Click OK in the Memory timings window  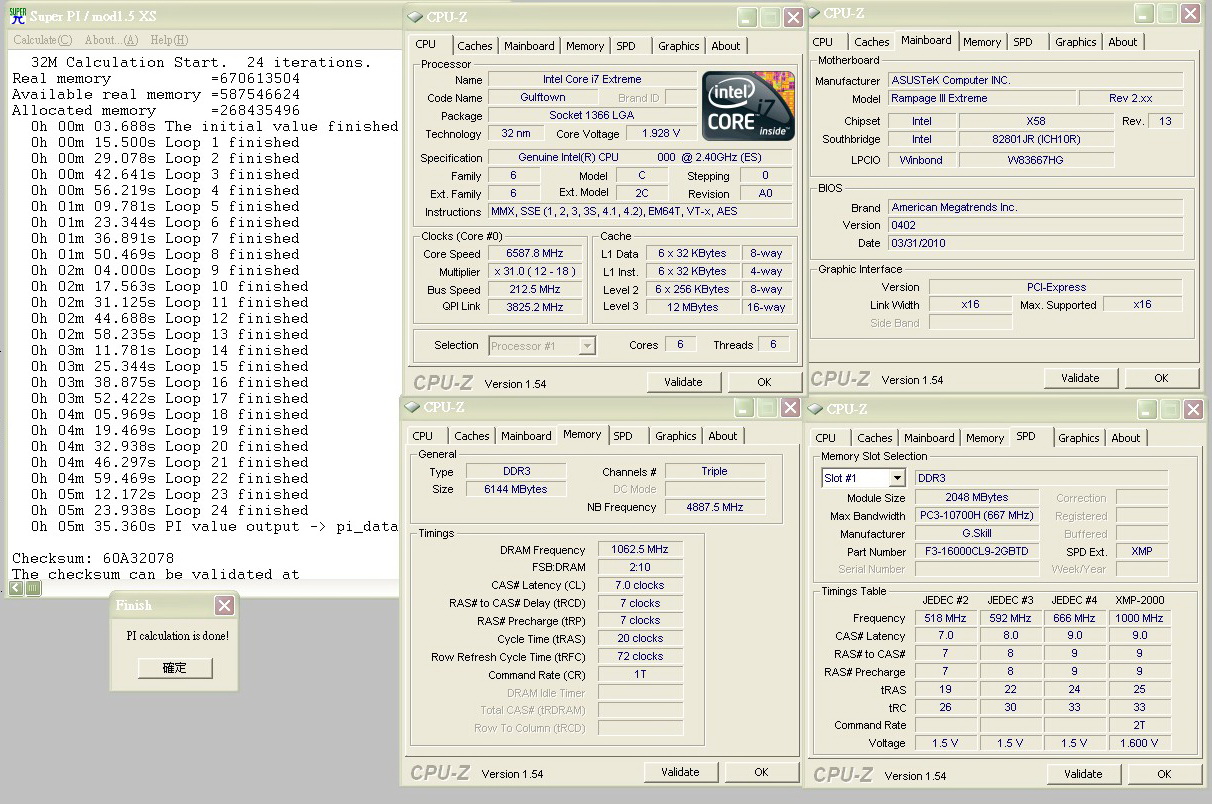click(x=761, y=772)
